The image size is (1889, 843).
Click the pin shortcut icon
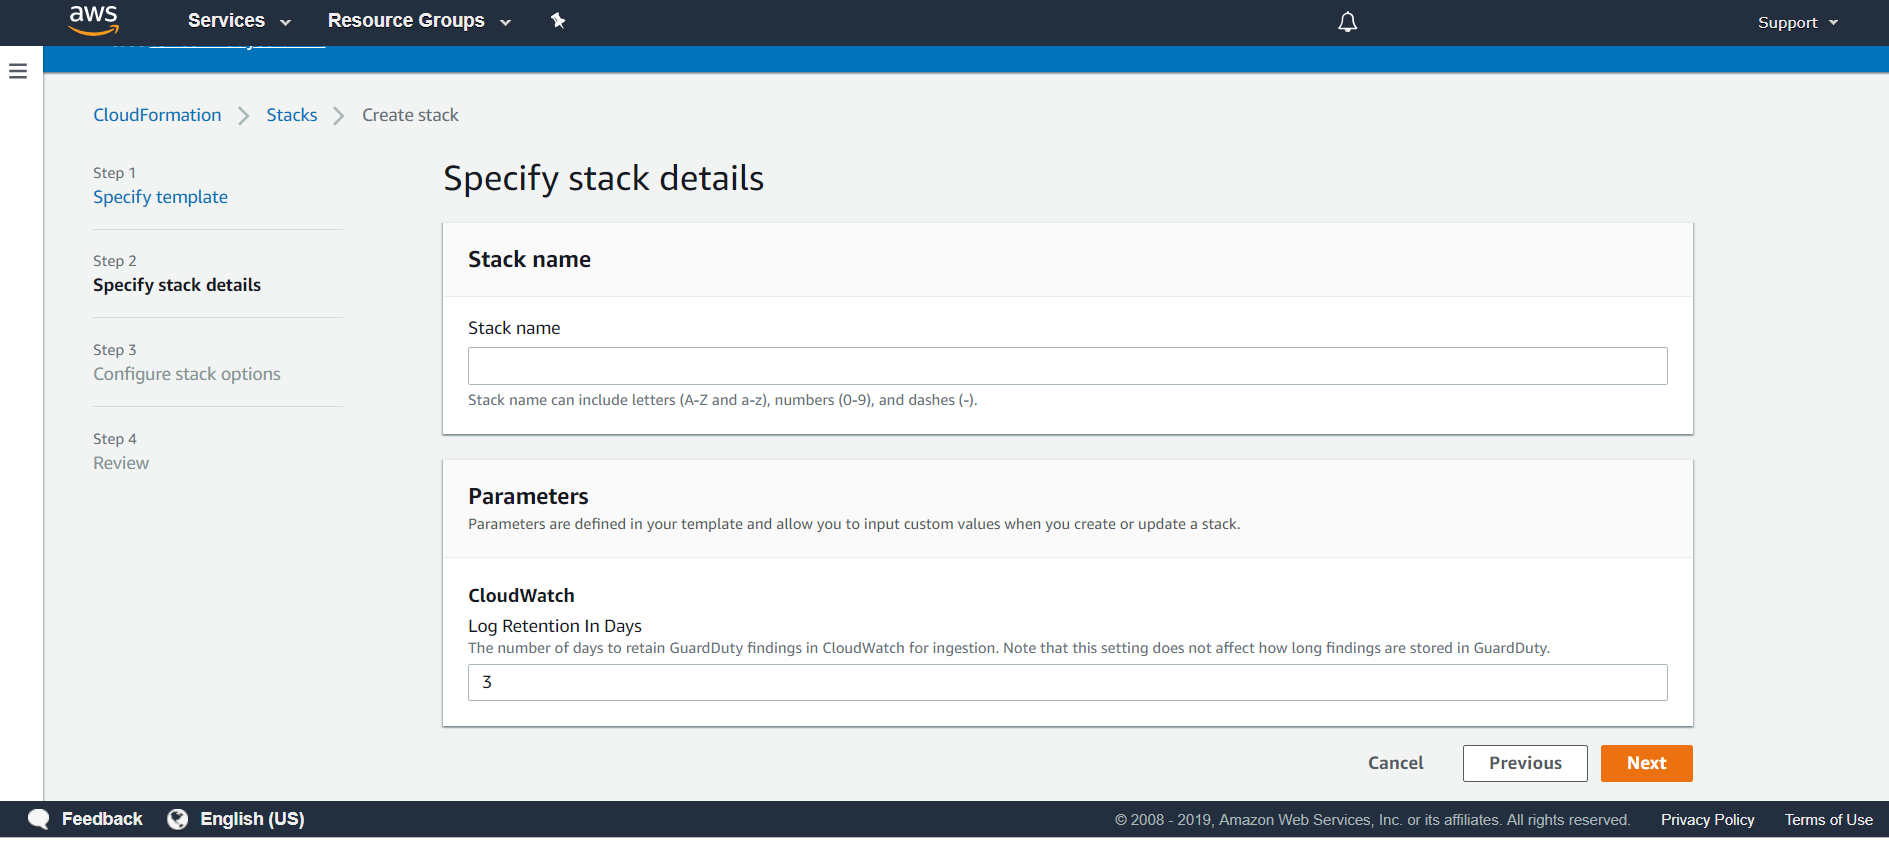click(558, 21)
